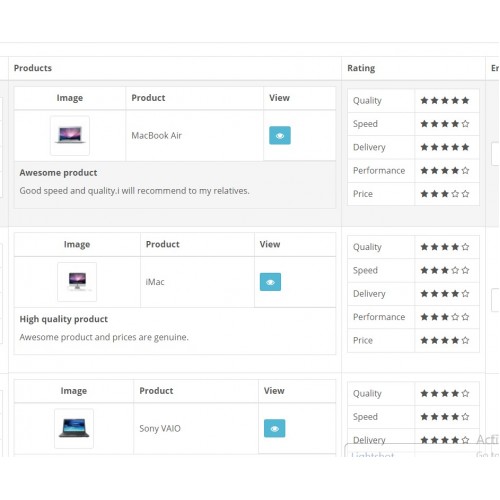500x500 pixels.
Task: Click the Products column header
Action: pyautogui.click(x=33, y=68)
